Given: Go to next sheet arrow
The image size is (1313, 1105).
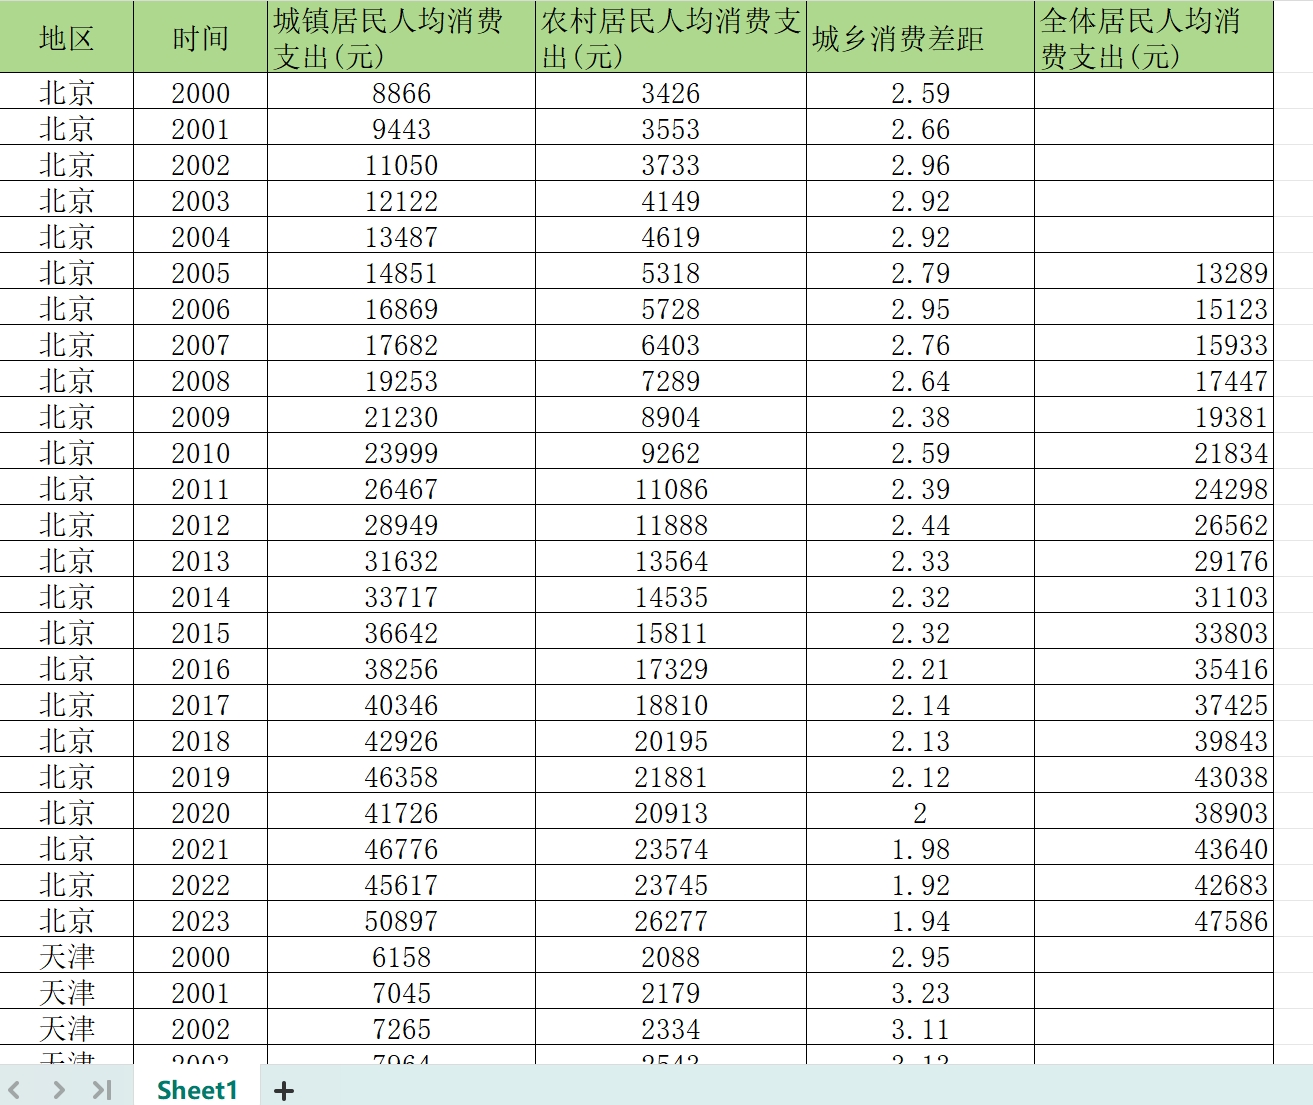Looking at the screenshot, I should (x=58, y=1090).
